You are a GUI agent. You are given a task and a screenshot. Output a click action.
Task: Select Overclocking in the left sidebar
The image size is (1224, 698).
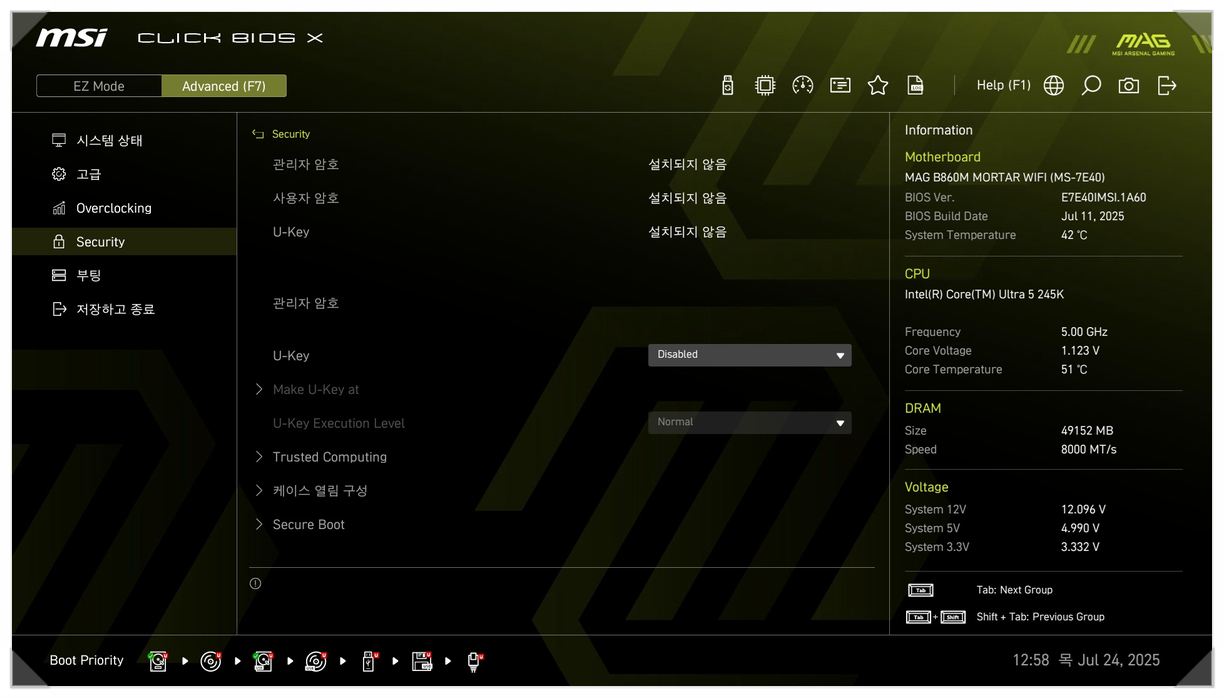114,208
